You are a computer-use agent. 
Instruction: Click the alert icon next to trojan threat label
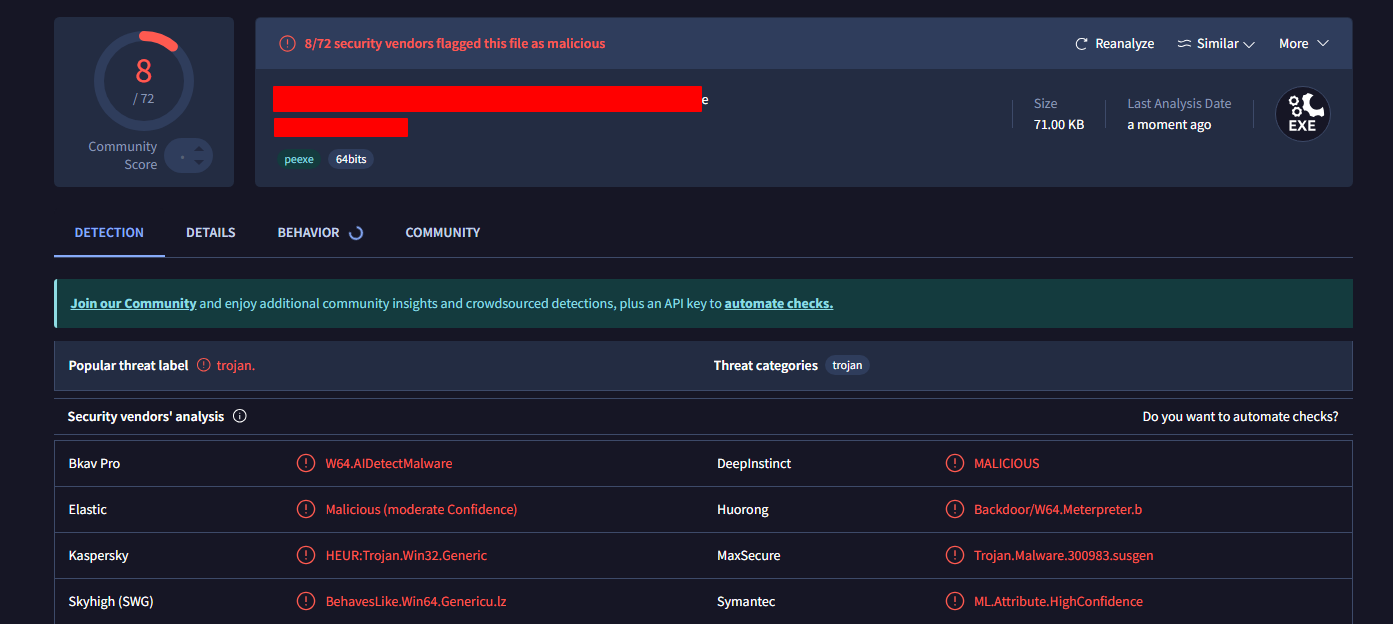(x=204, y=366)
